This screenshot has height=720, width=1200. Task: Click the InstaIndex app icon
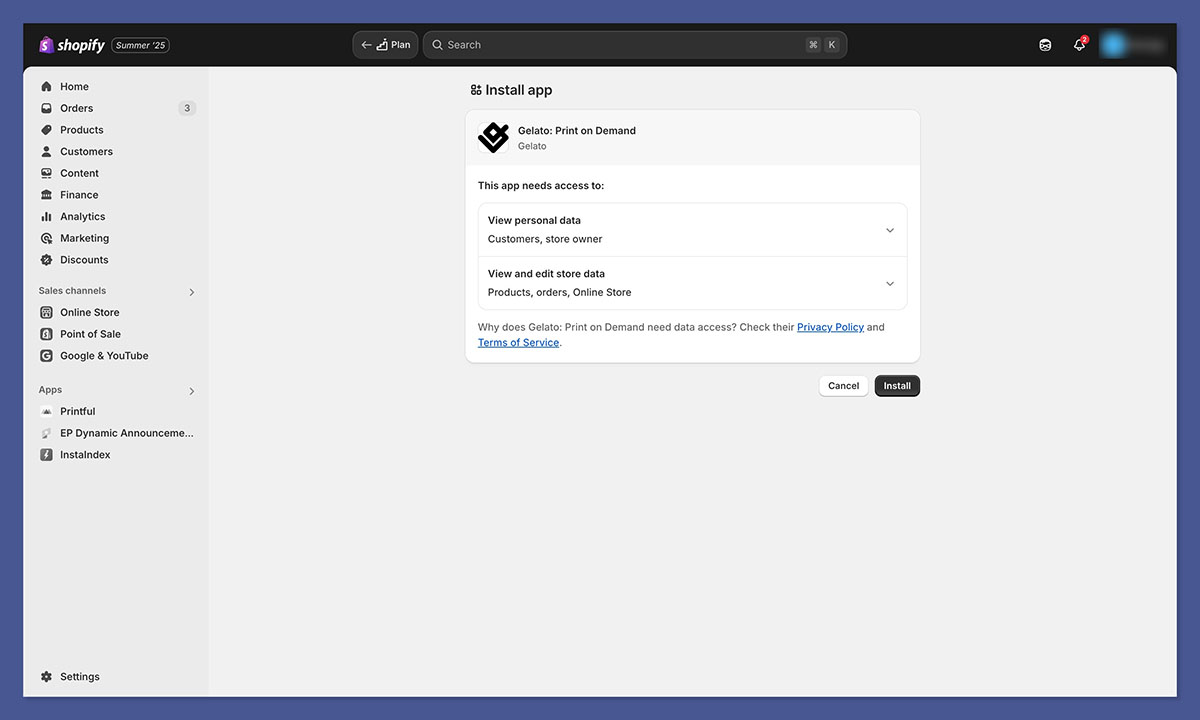pos(46,455)
